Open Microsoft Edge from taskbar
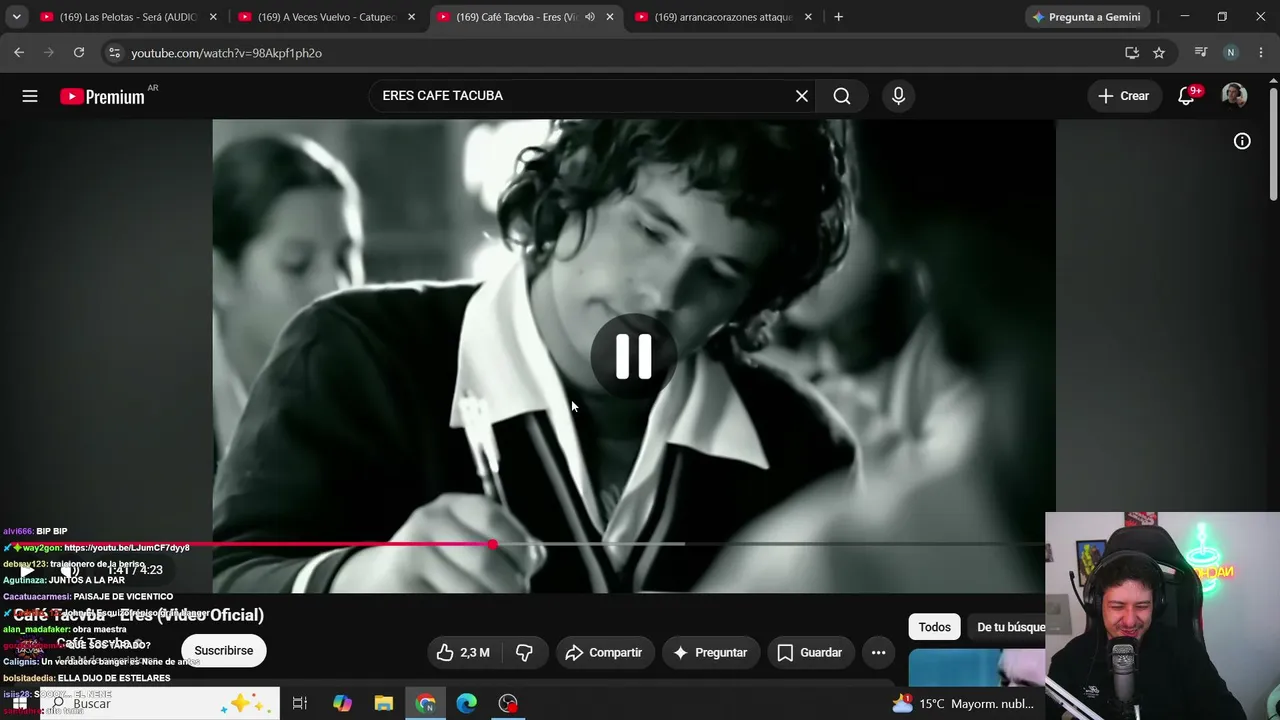This screenshot has width=1280, height=720. point(467,704)
